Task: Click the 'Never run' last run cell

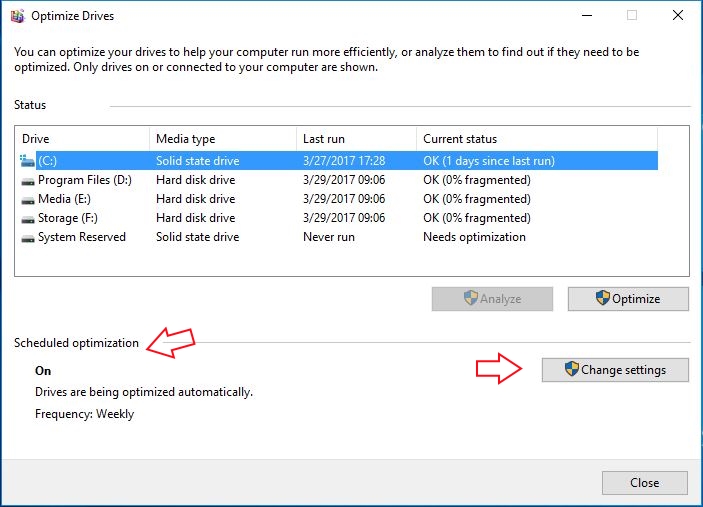Action: click(329, 237)
